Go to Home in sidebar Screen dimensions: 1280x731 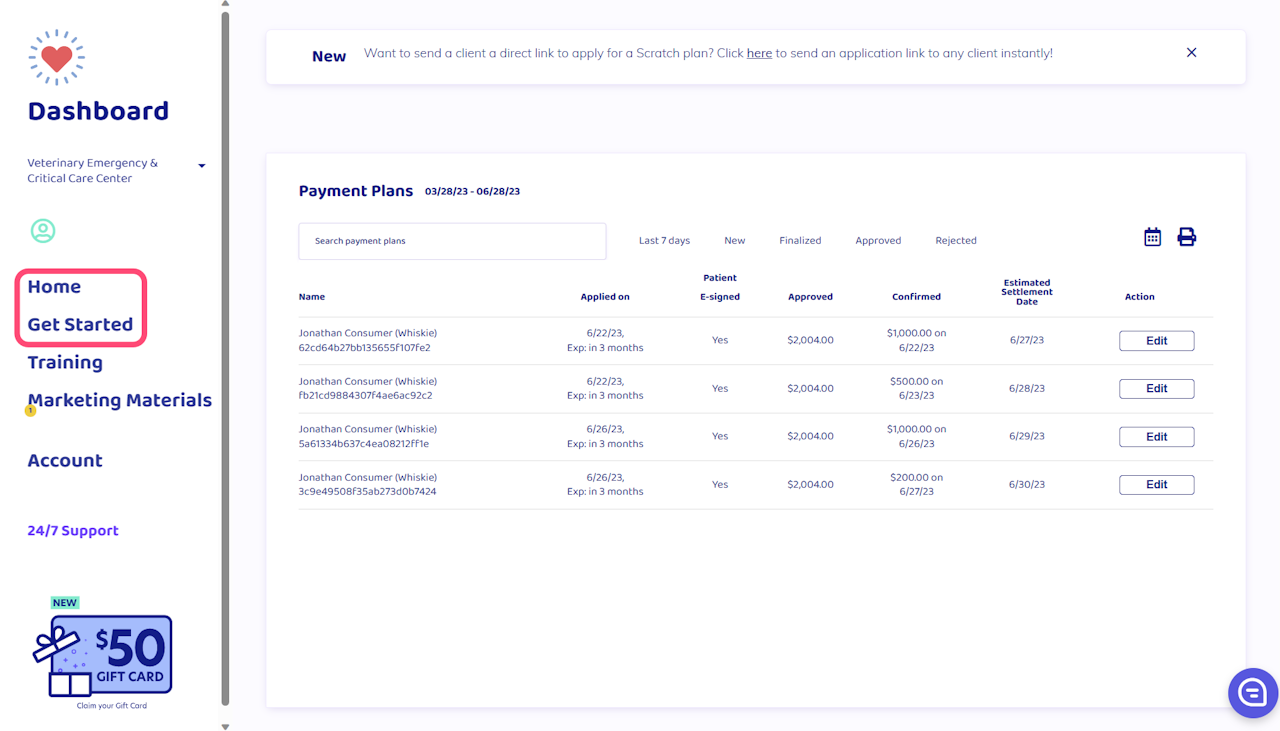54,287
